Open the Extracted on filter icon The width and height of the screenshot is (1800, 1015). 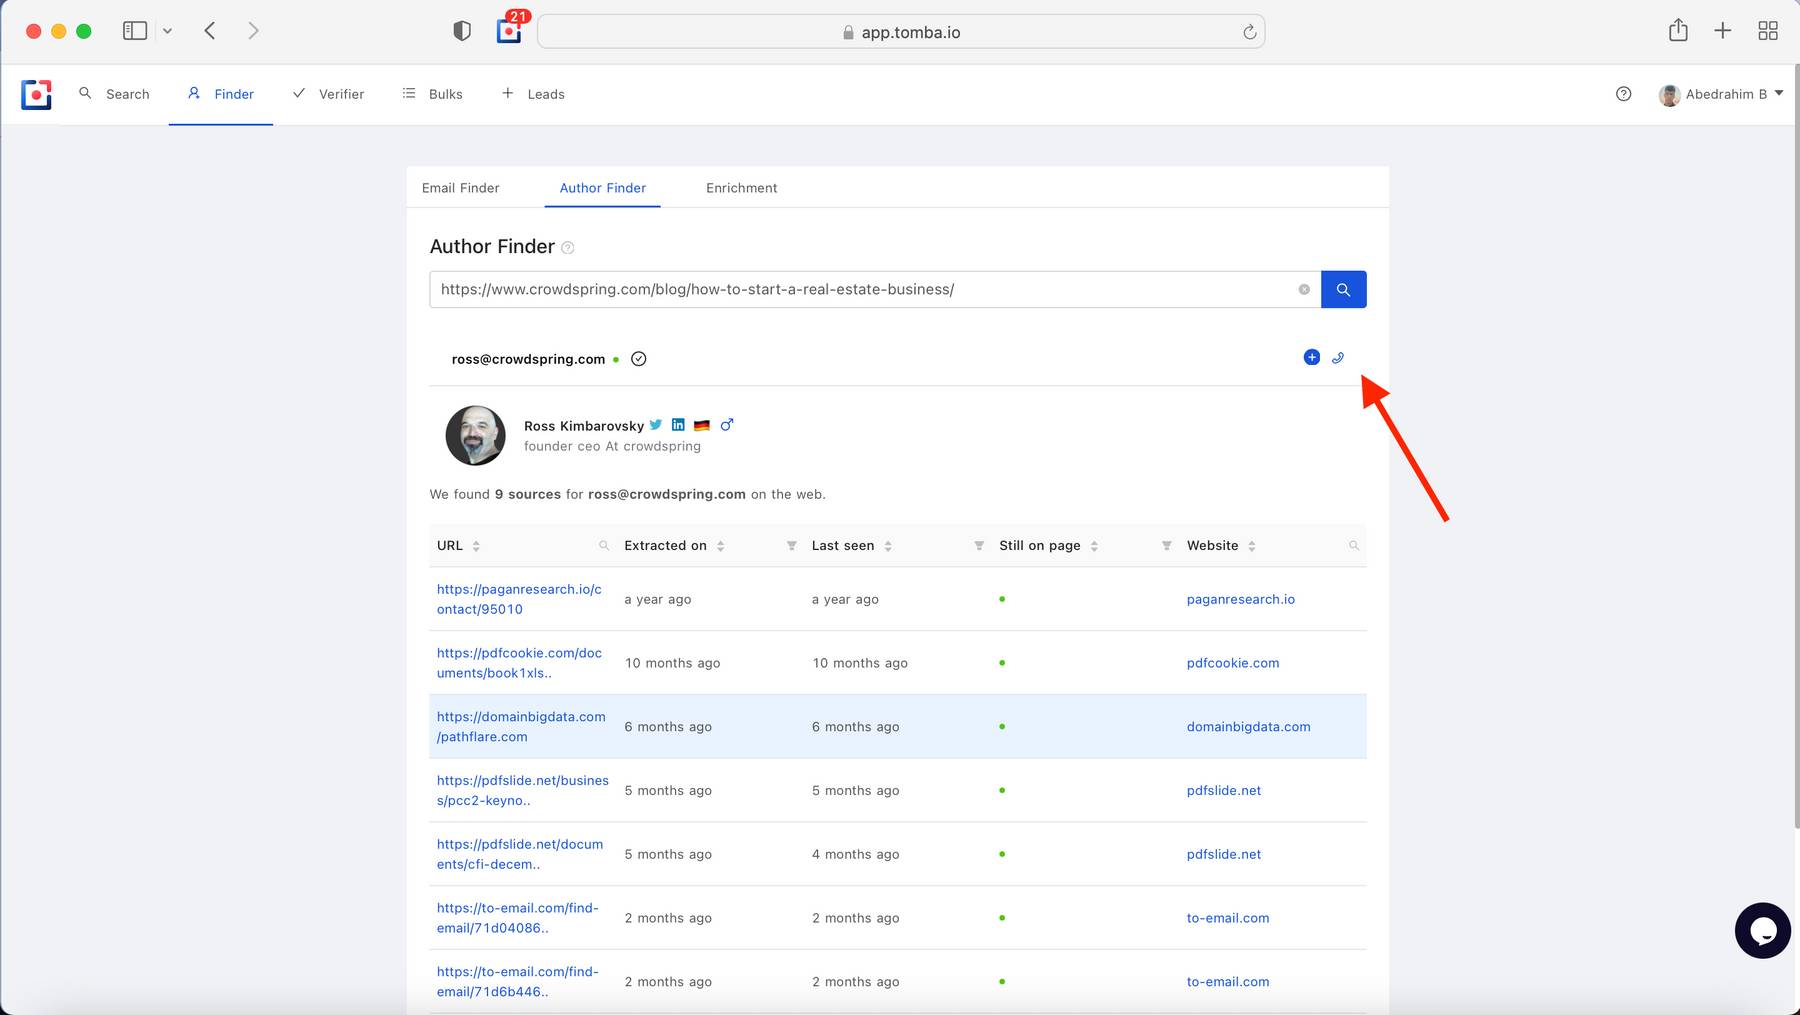[791, 546]
